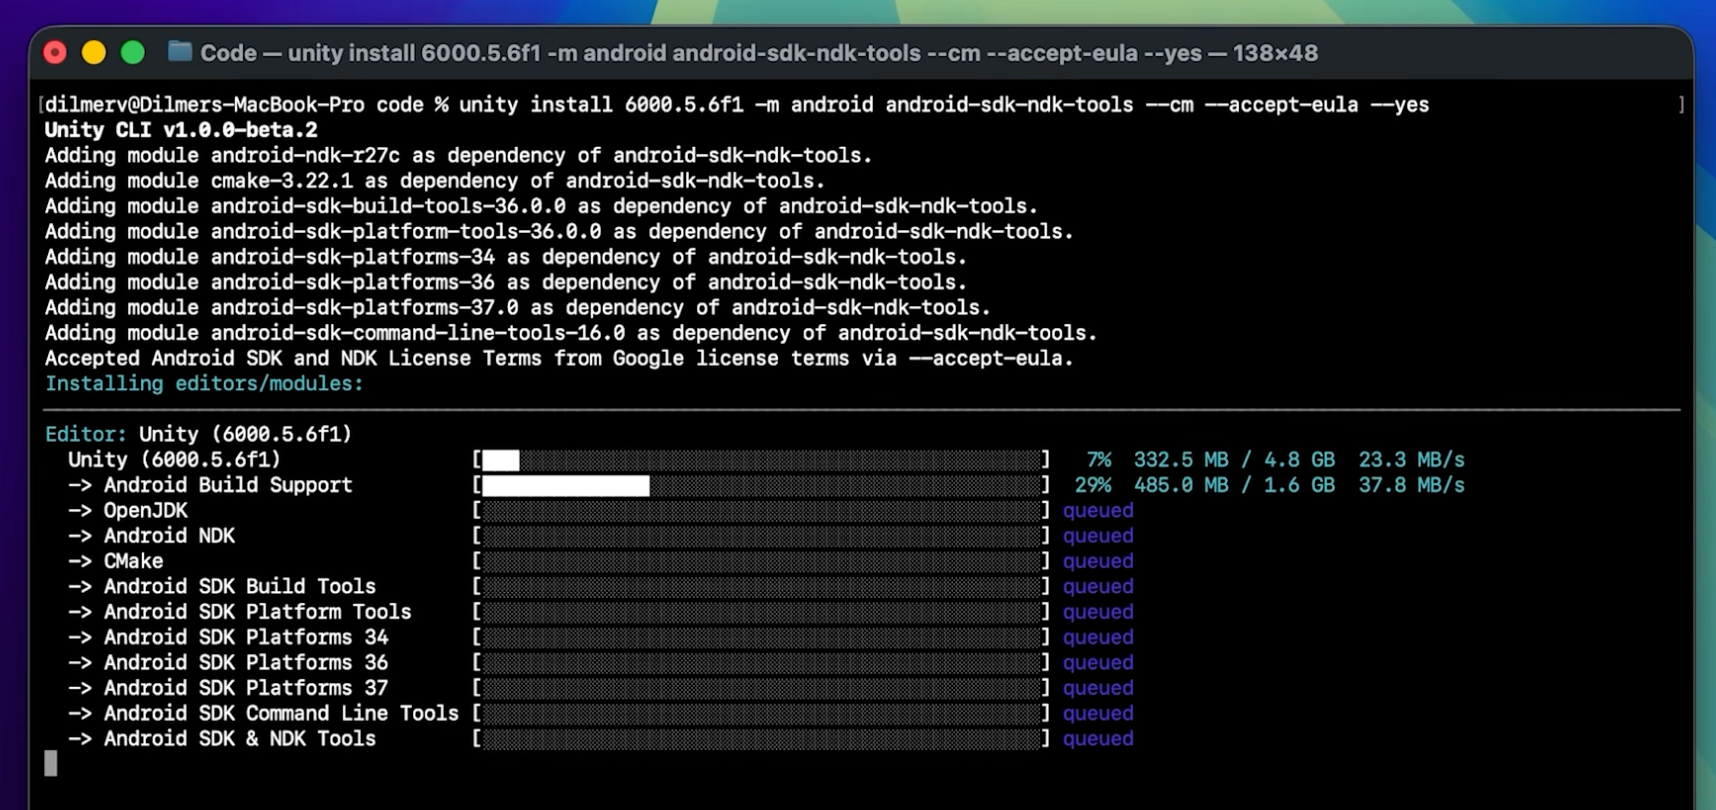This screenshot has height=810, width=1716.
Task: Click the 'queued' status for Android NDK
Action: (x=1098, y=536)
